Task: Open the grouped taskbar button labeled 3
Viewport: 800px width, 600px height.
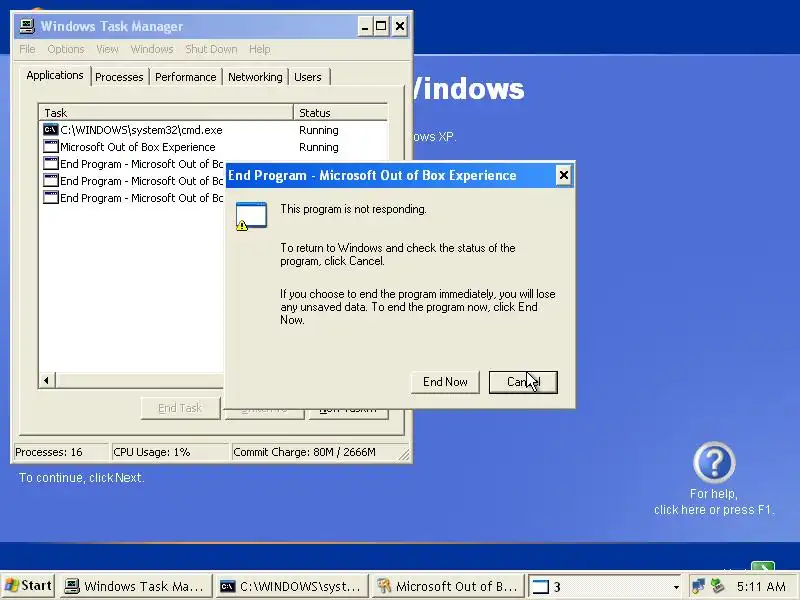Action: pos(605,586)
